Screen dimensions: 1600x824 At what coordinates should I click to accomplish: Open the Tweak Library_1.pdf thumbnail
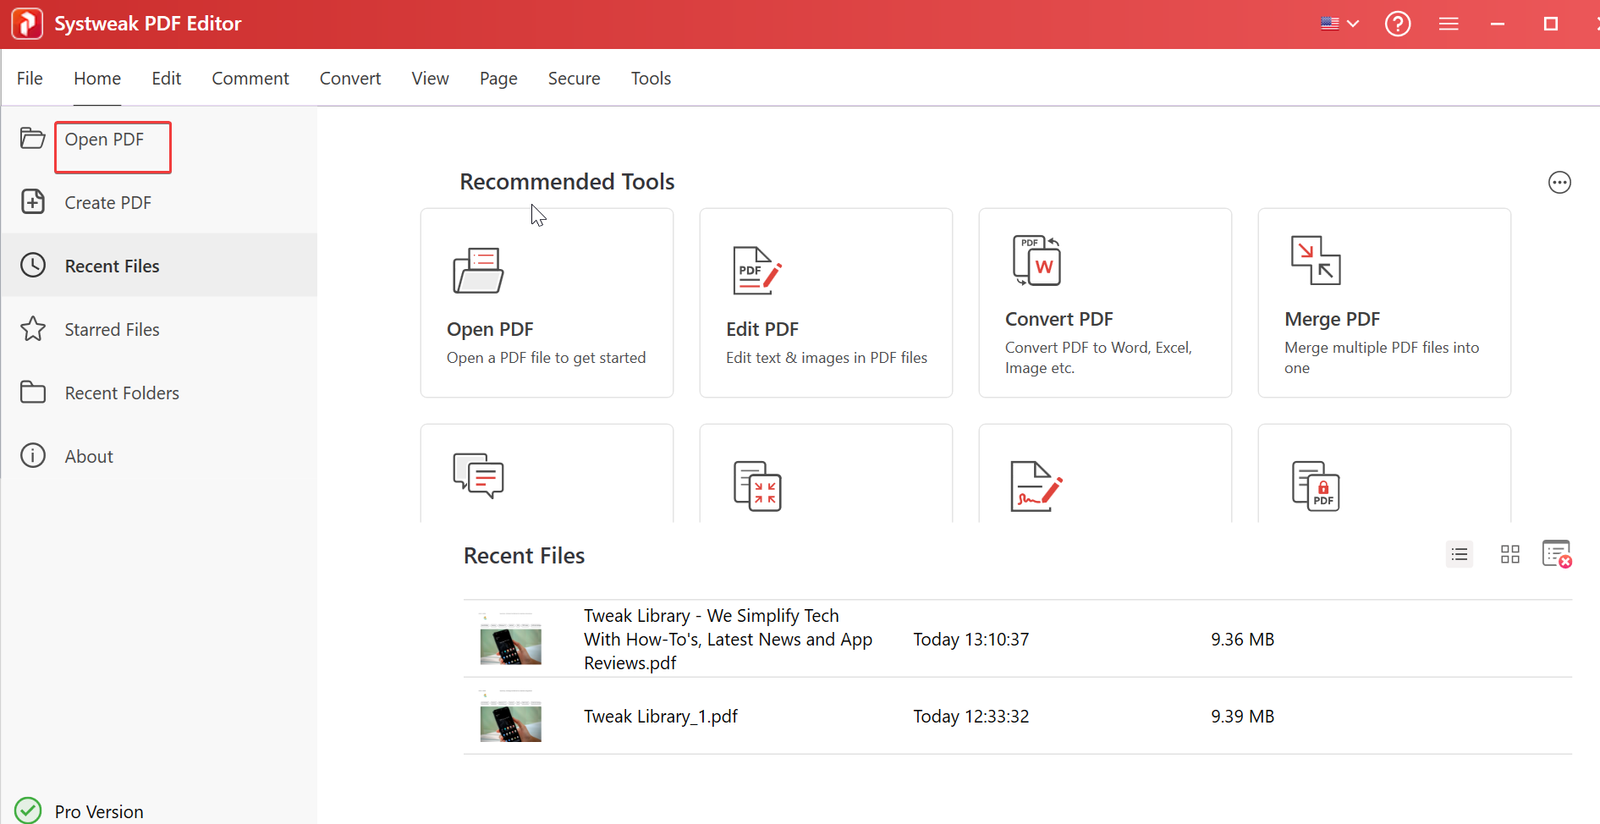click(x=510, y=716)
